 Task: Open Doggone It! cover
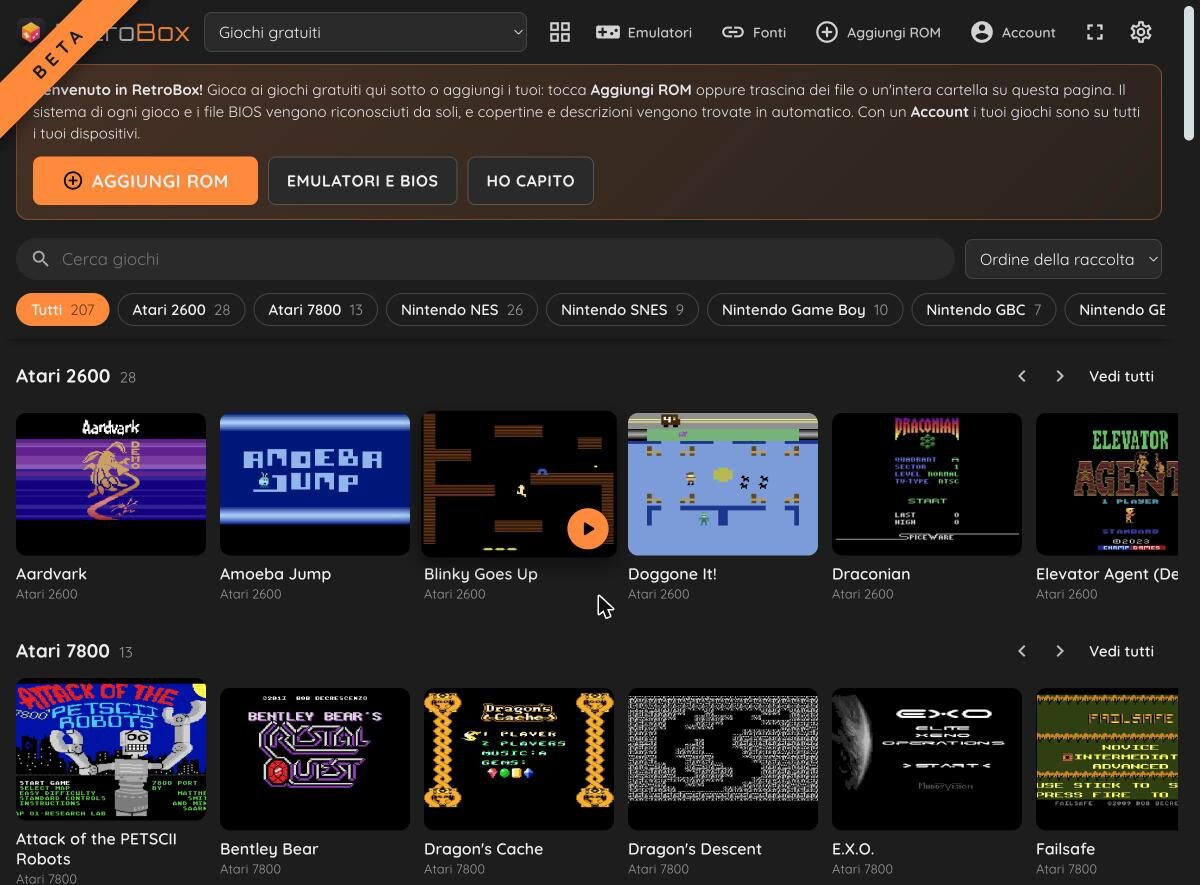[x=723, y=484]
